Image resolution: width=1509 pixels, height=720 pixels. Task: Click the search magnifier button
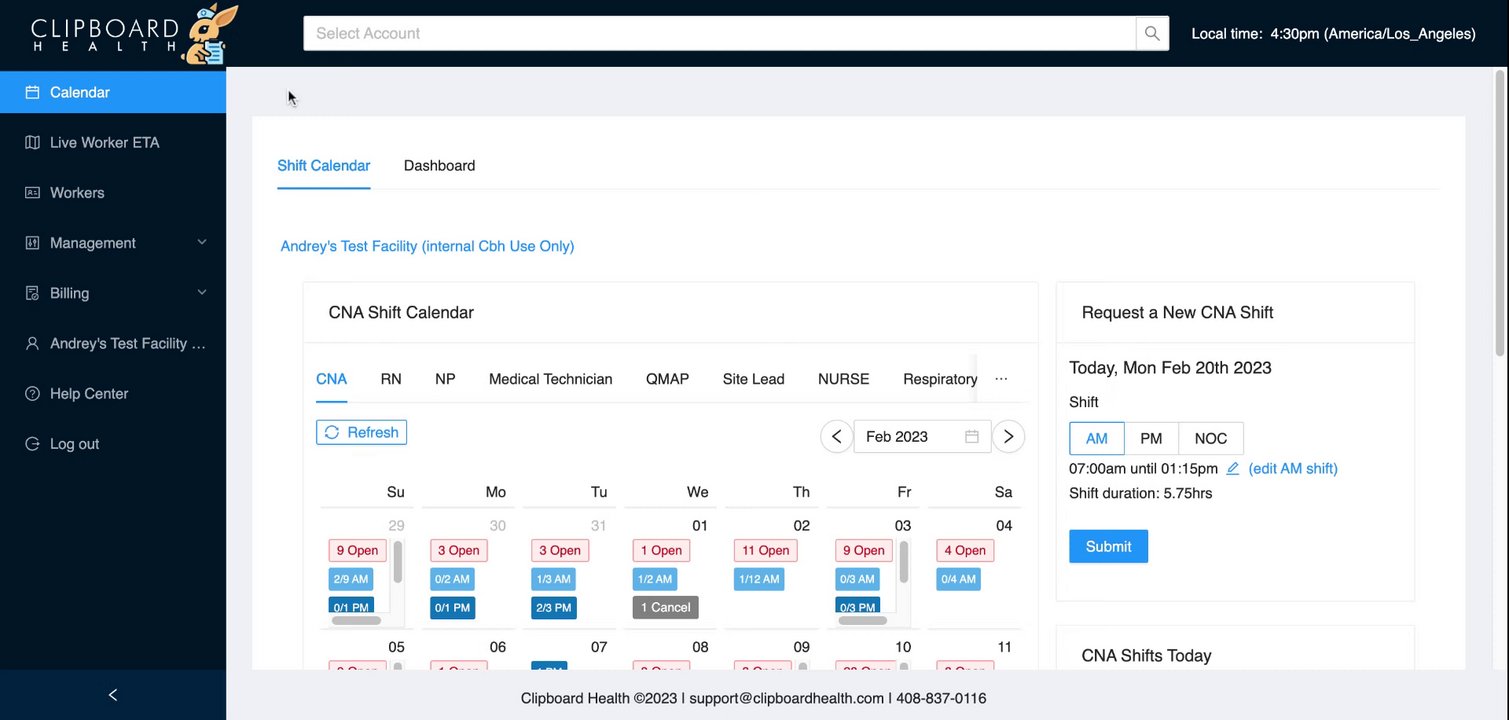(1152, 33)
